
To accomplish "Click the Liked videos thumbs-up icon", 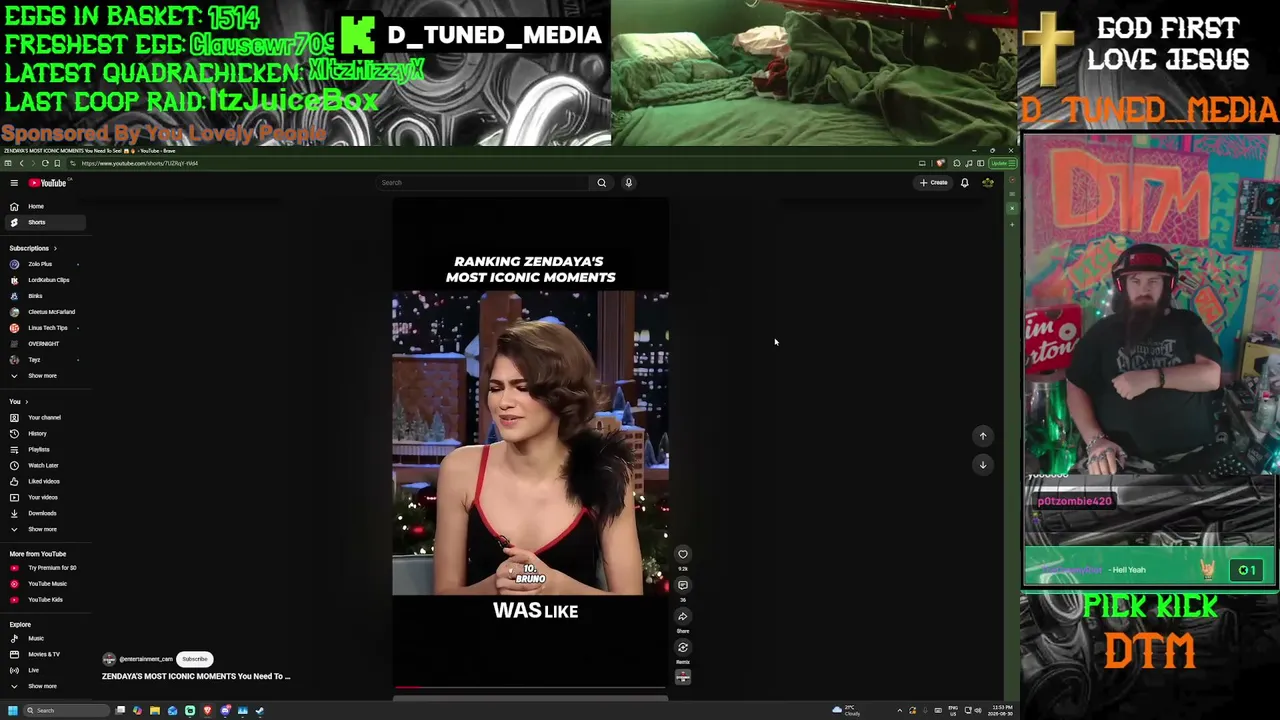I will 14,482.
